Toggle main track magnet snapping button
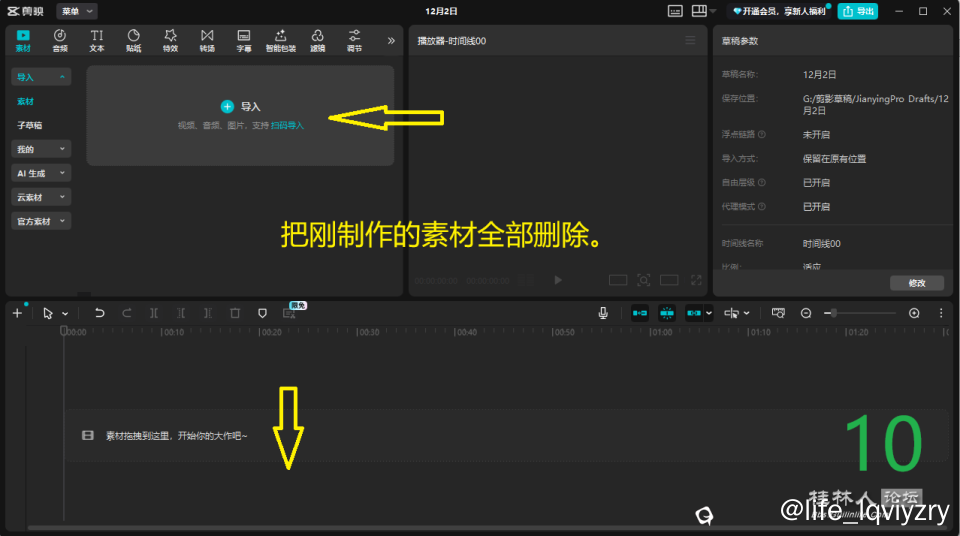 click(640, 313)
